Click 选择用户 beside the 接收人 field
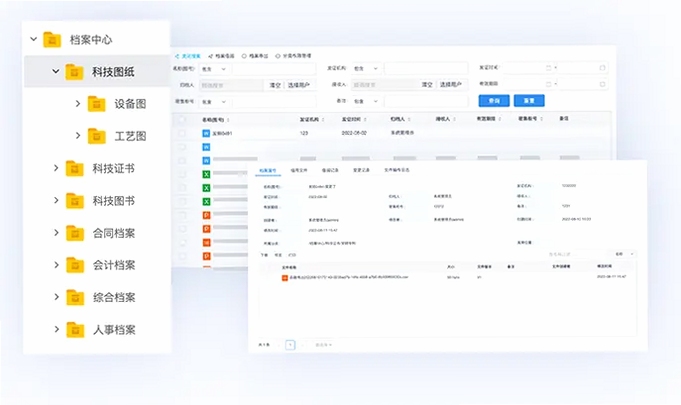Screen dimensions: 681x405 [451, 85]
